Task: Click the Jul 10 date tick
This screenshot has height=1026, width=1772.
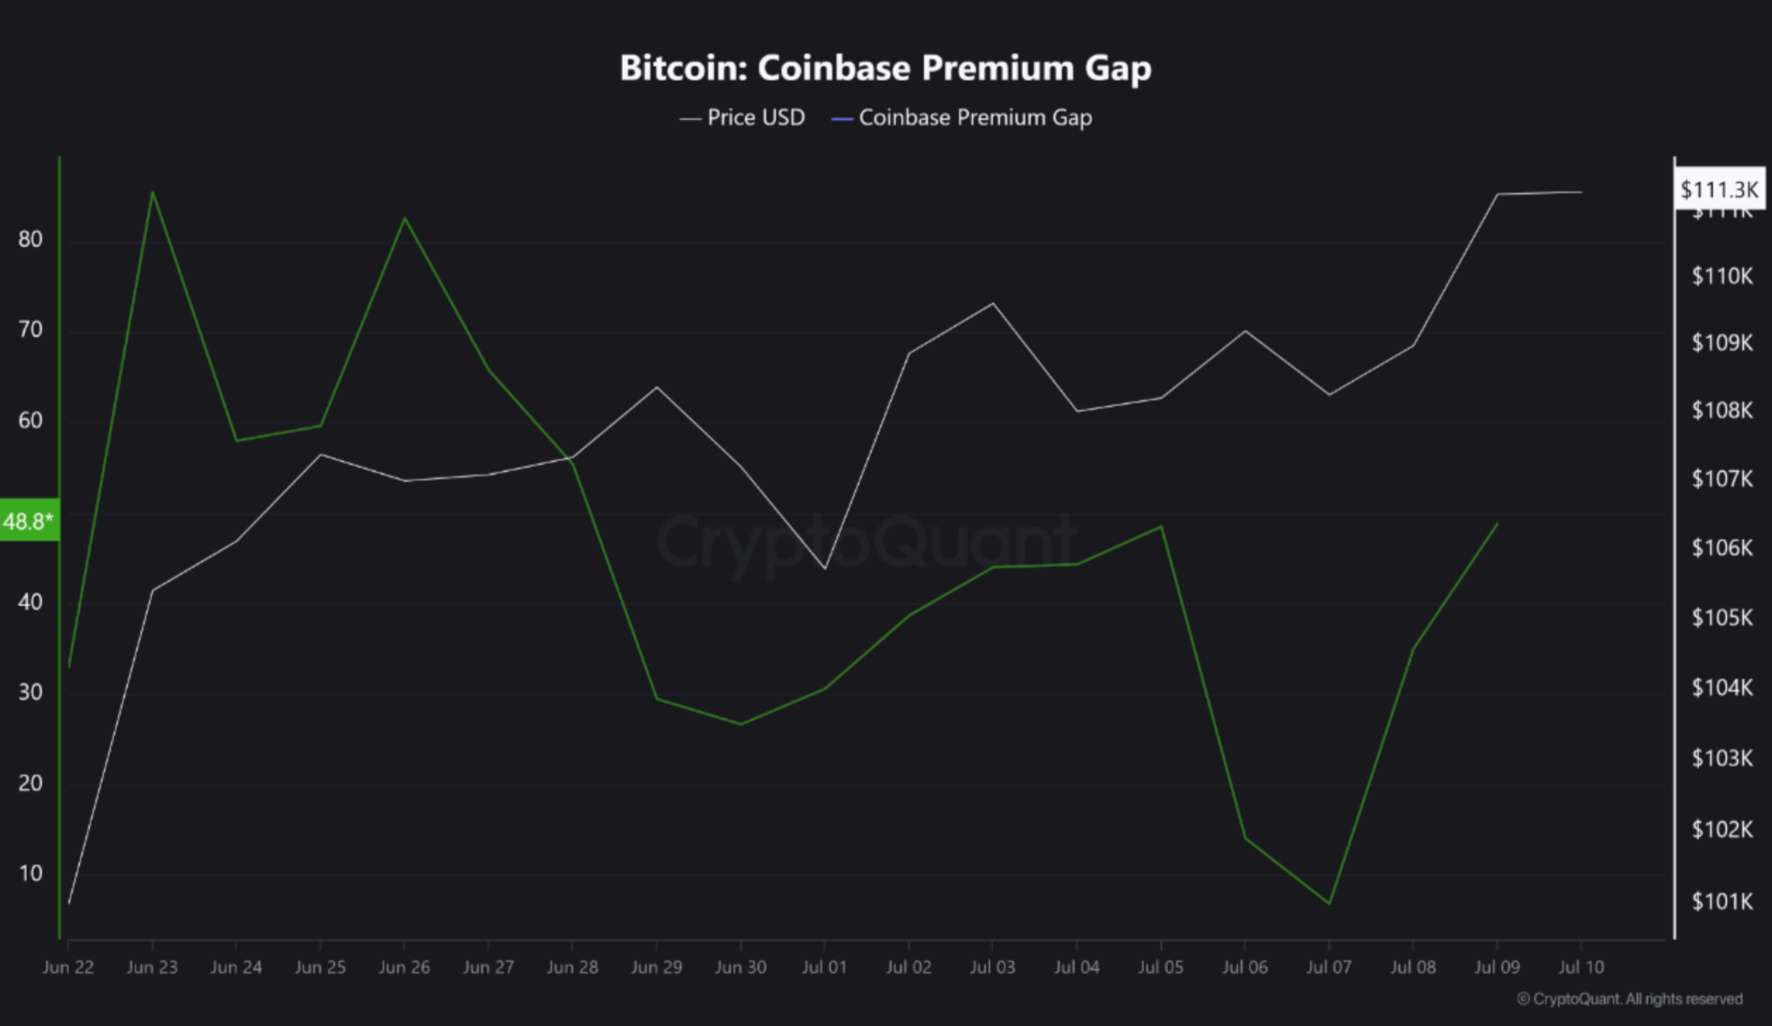Action: [1580, 967]
